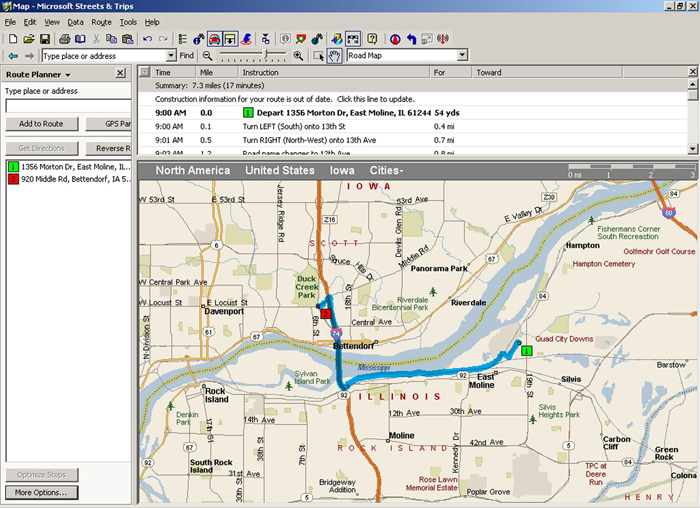
Task: Toggle the directions pane toolbar button
Action: 231,39
